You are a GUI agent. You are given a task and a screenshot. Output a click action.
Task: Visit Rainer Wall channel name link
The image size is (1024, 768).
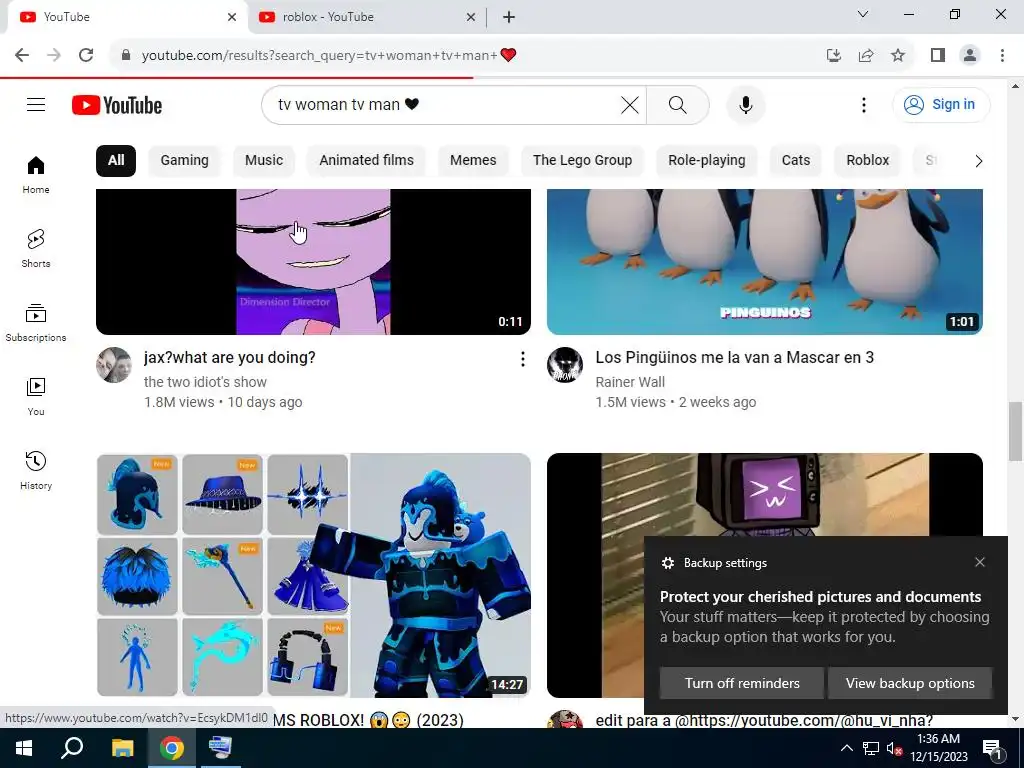pos(630,382)
